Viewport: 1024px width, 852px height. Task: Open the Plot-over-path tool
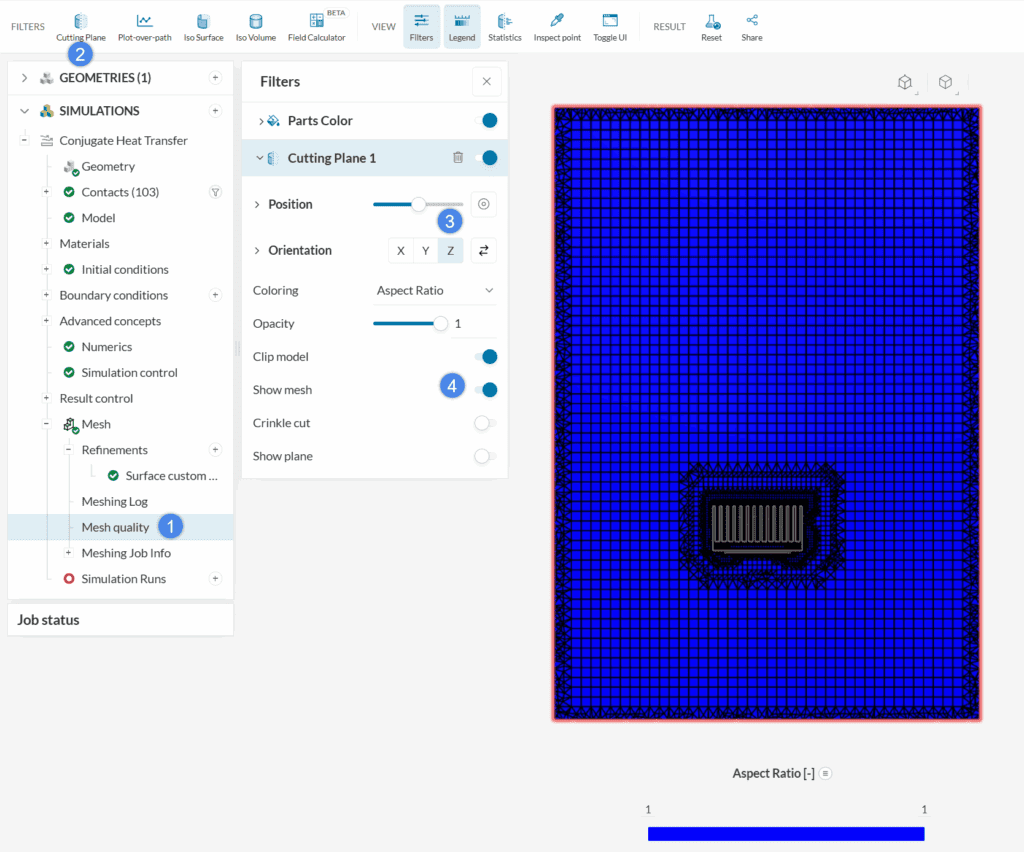(x=145, y=25)
